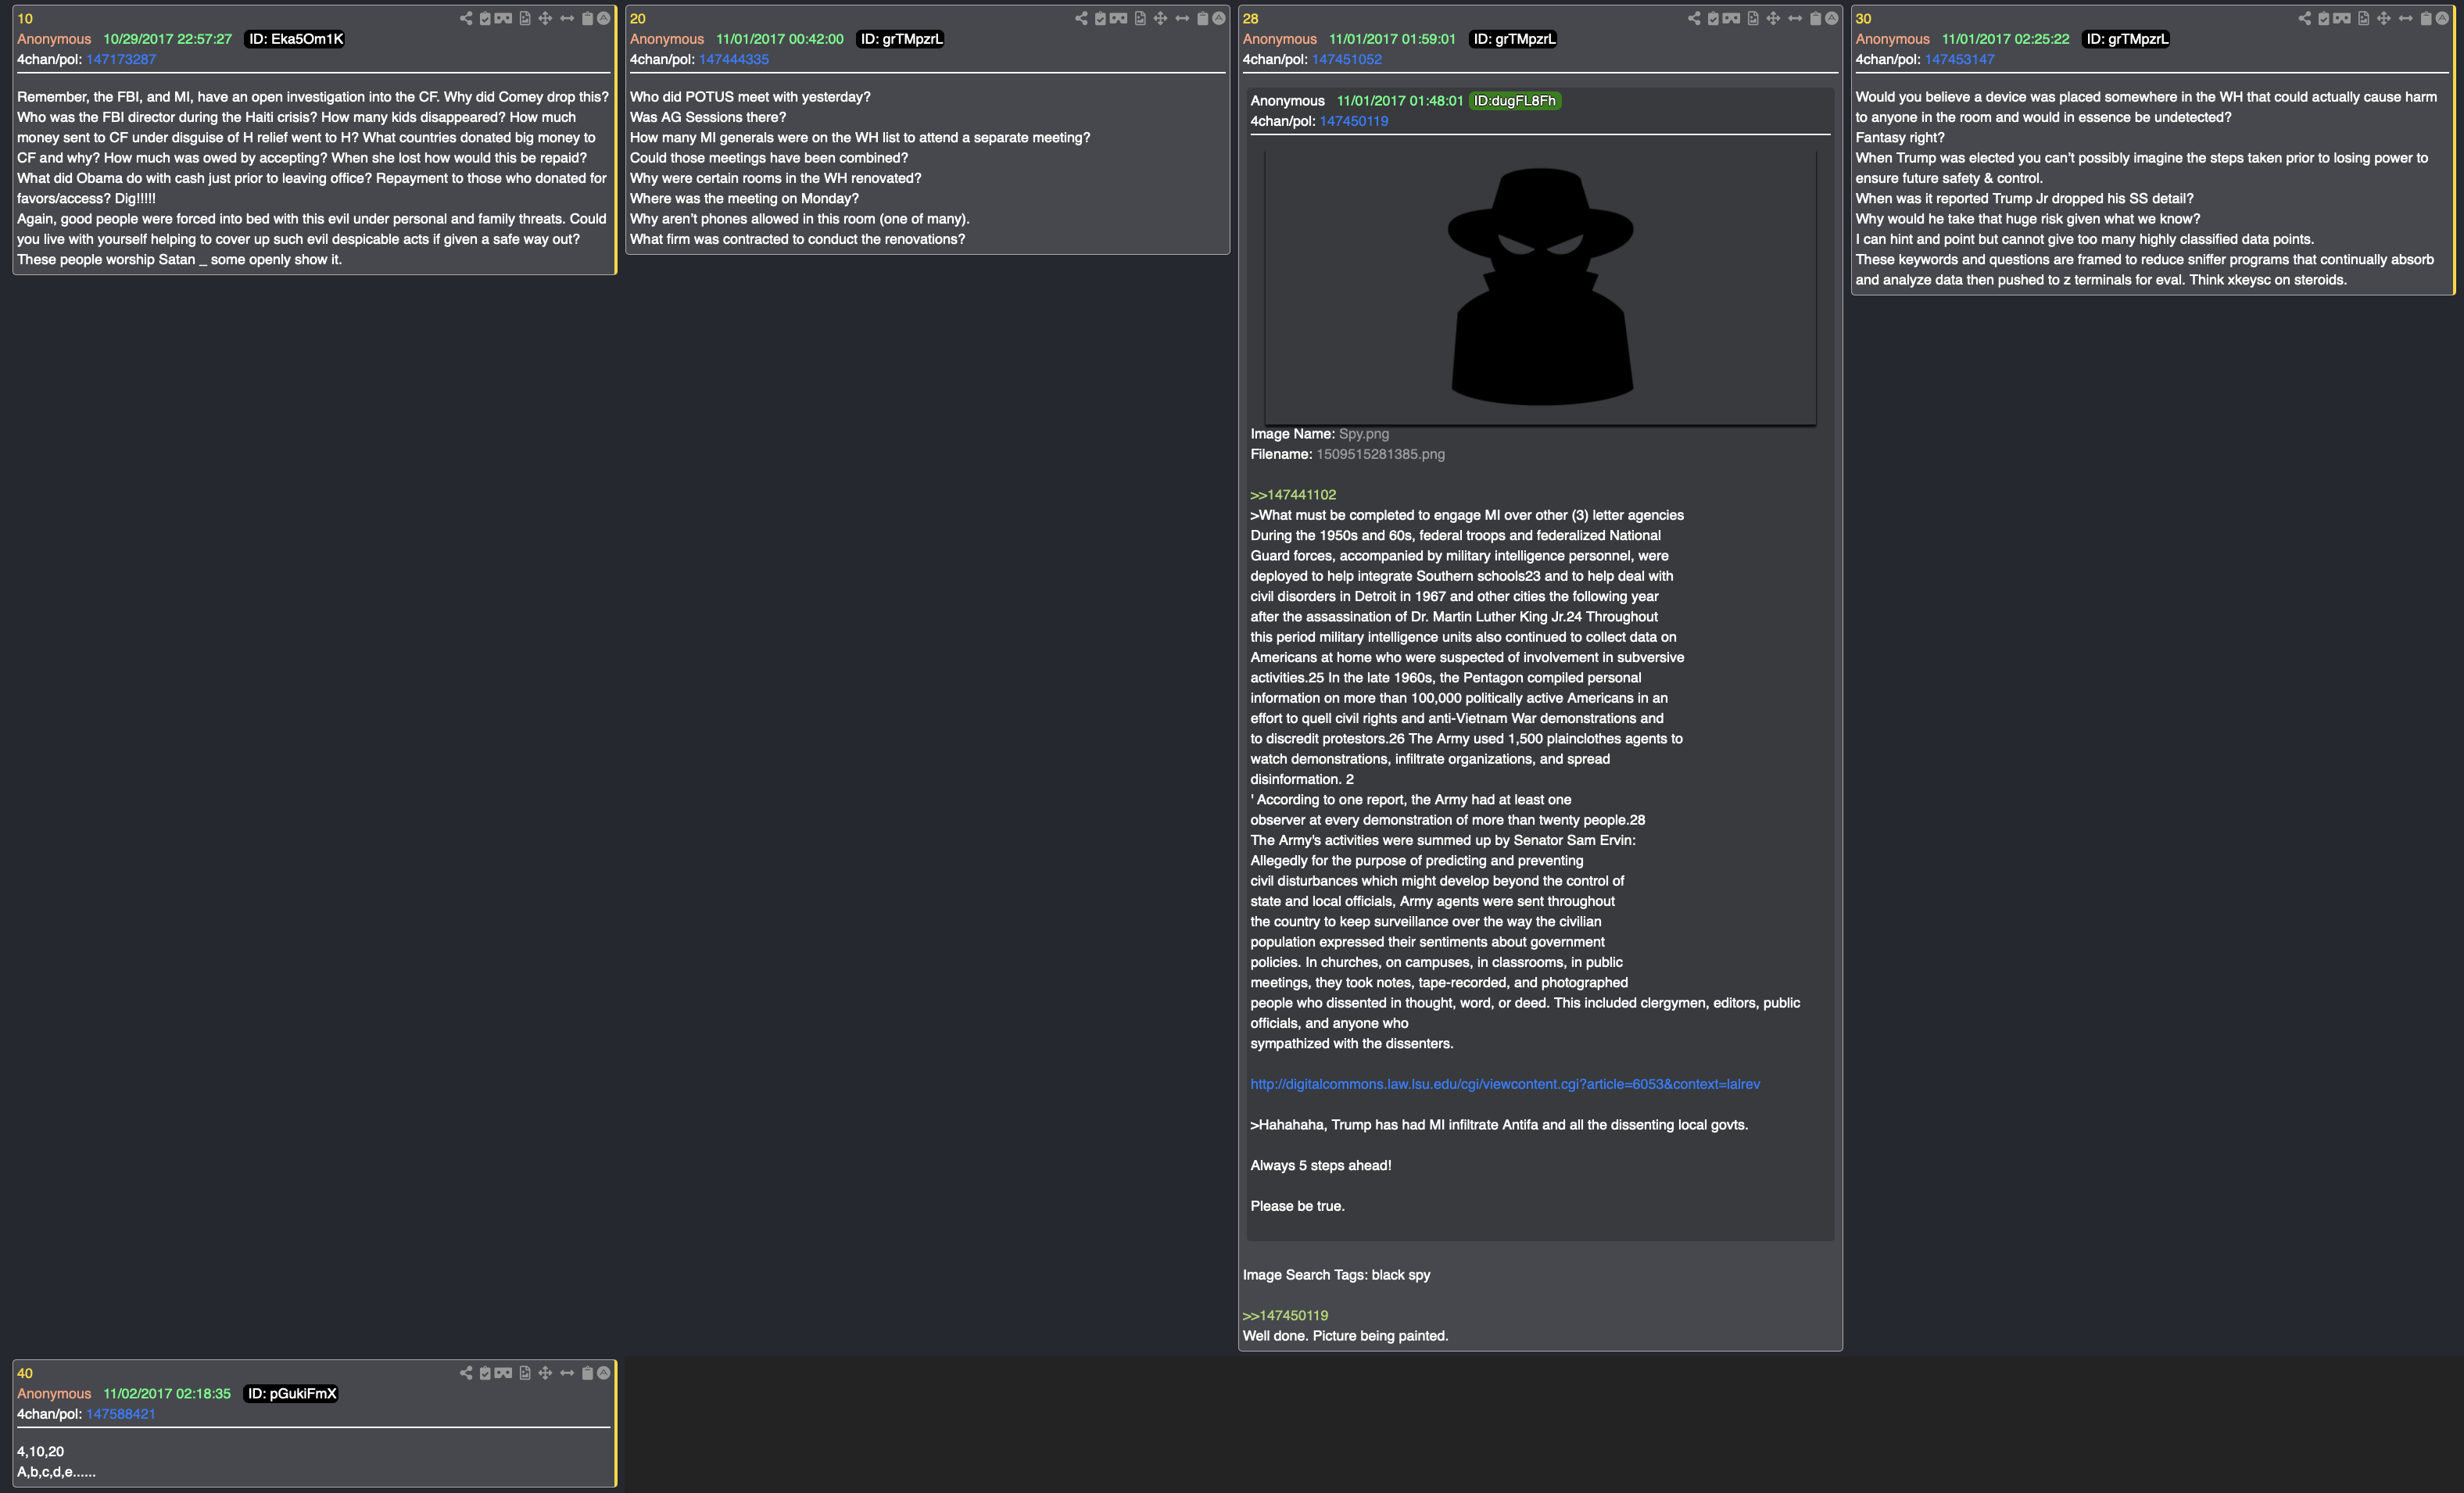Click the clipboard-check icon on post 20

pos(1100,18)
